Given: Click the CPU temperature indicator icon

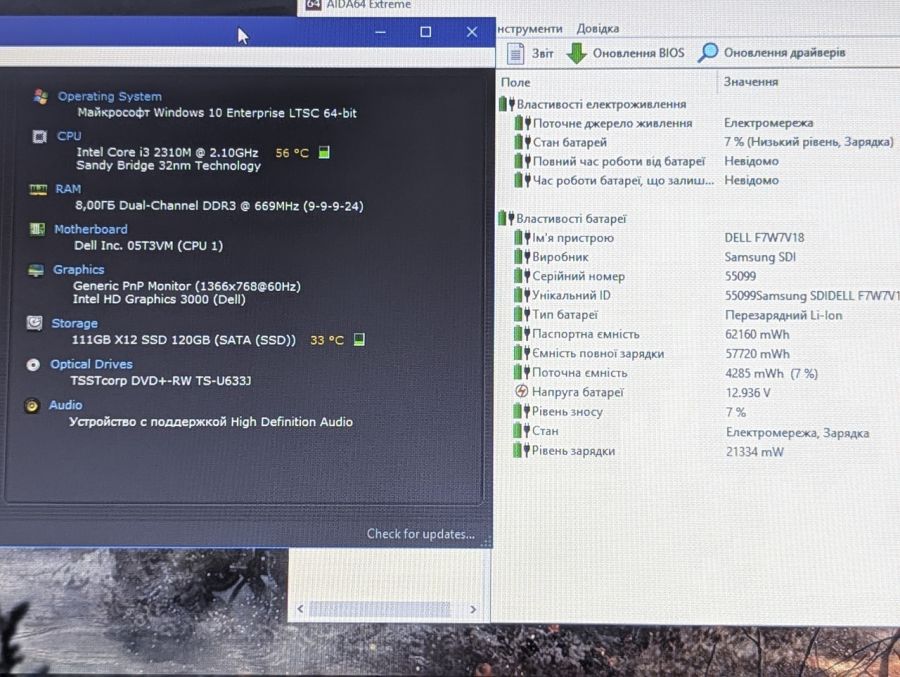Looking at the screenshot, I should pos(324,152).
